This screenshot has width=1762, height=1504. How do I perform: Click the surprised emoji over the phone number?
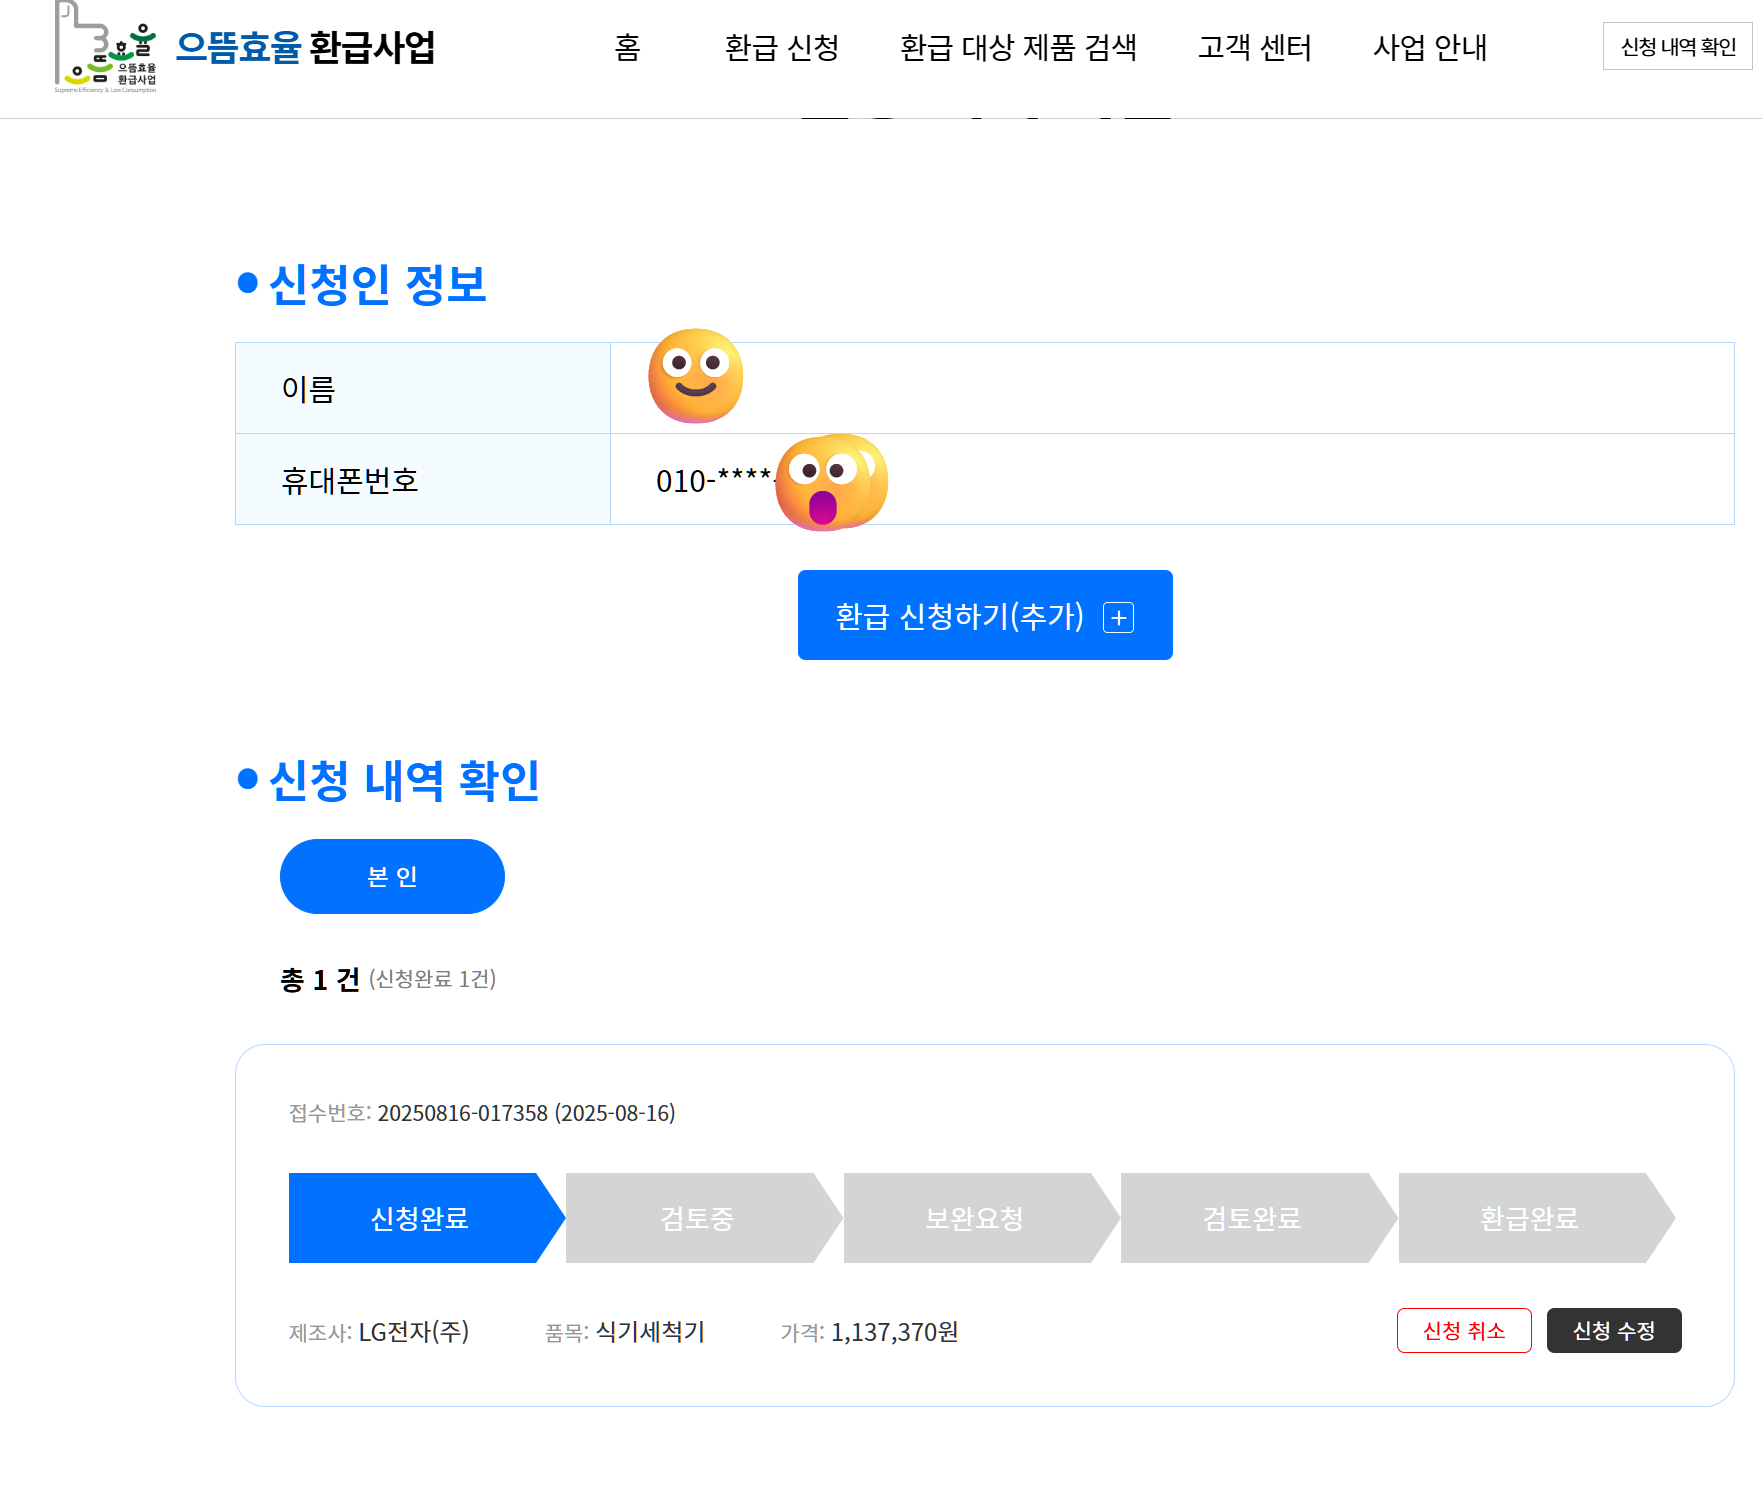[831, 482]
